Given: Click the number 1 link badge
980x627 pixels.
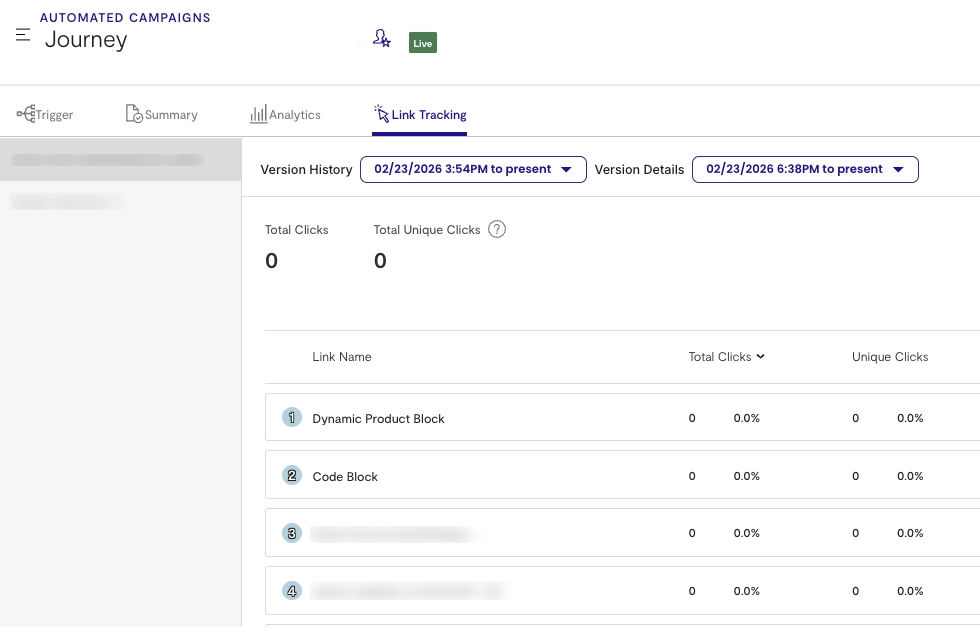Looking at the screenshot, I should click(x=292, y=418).
